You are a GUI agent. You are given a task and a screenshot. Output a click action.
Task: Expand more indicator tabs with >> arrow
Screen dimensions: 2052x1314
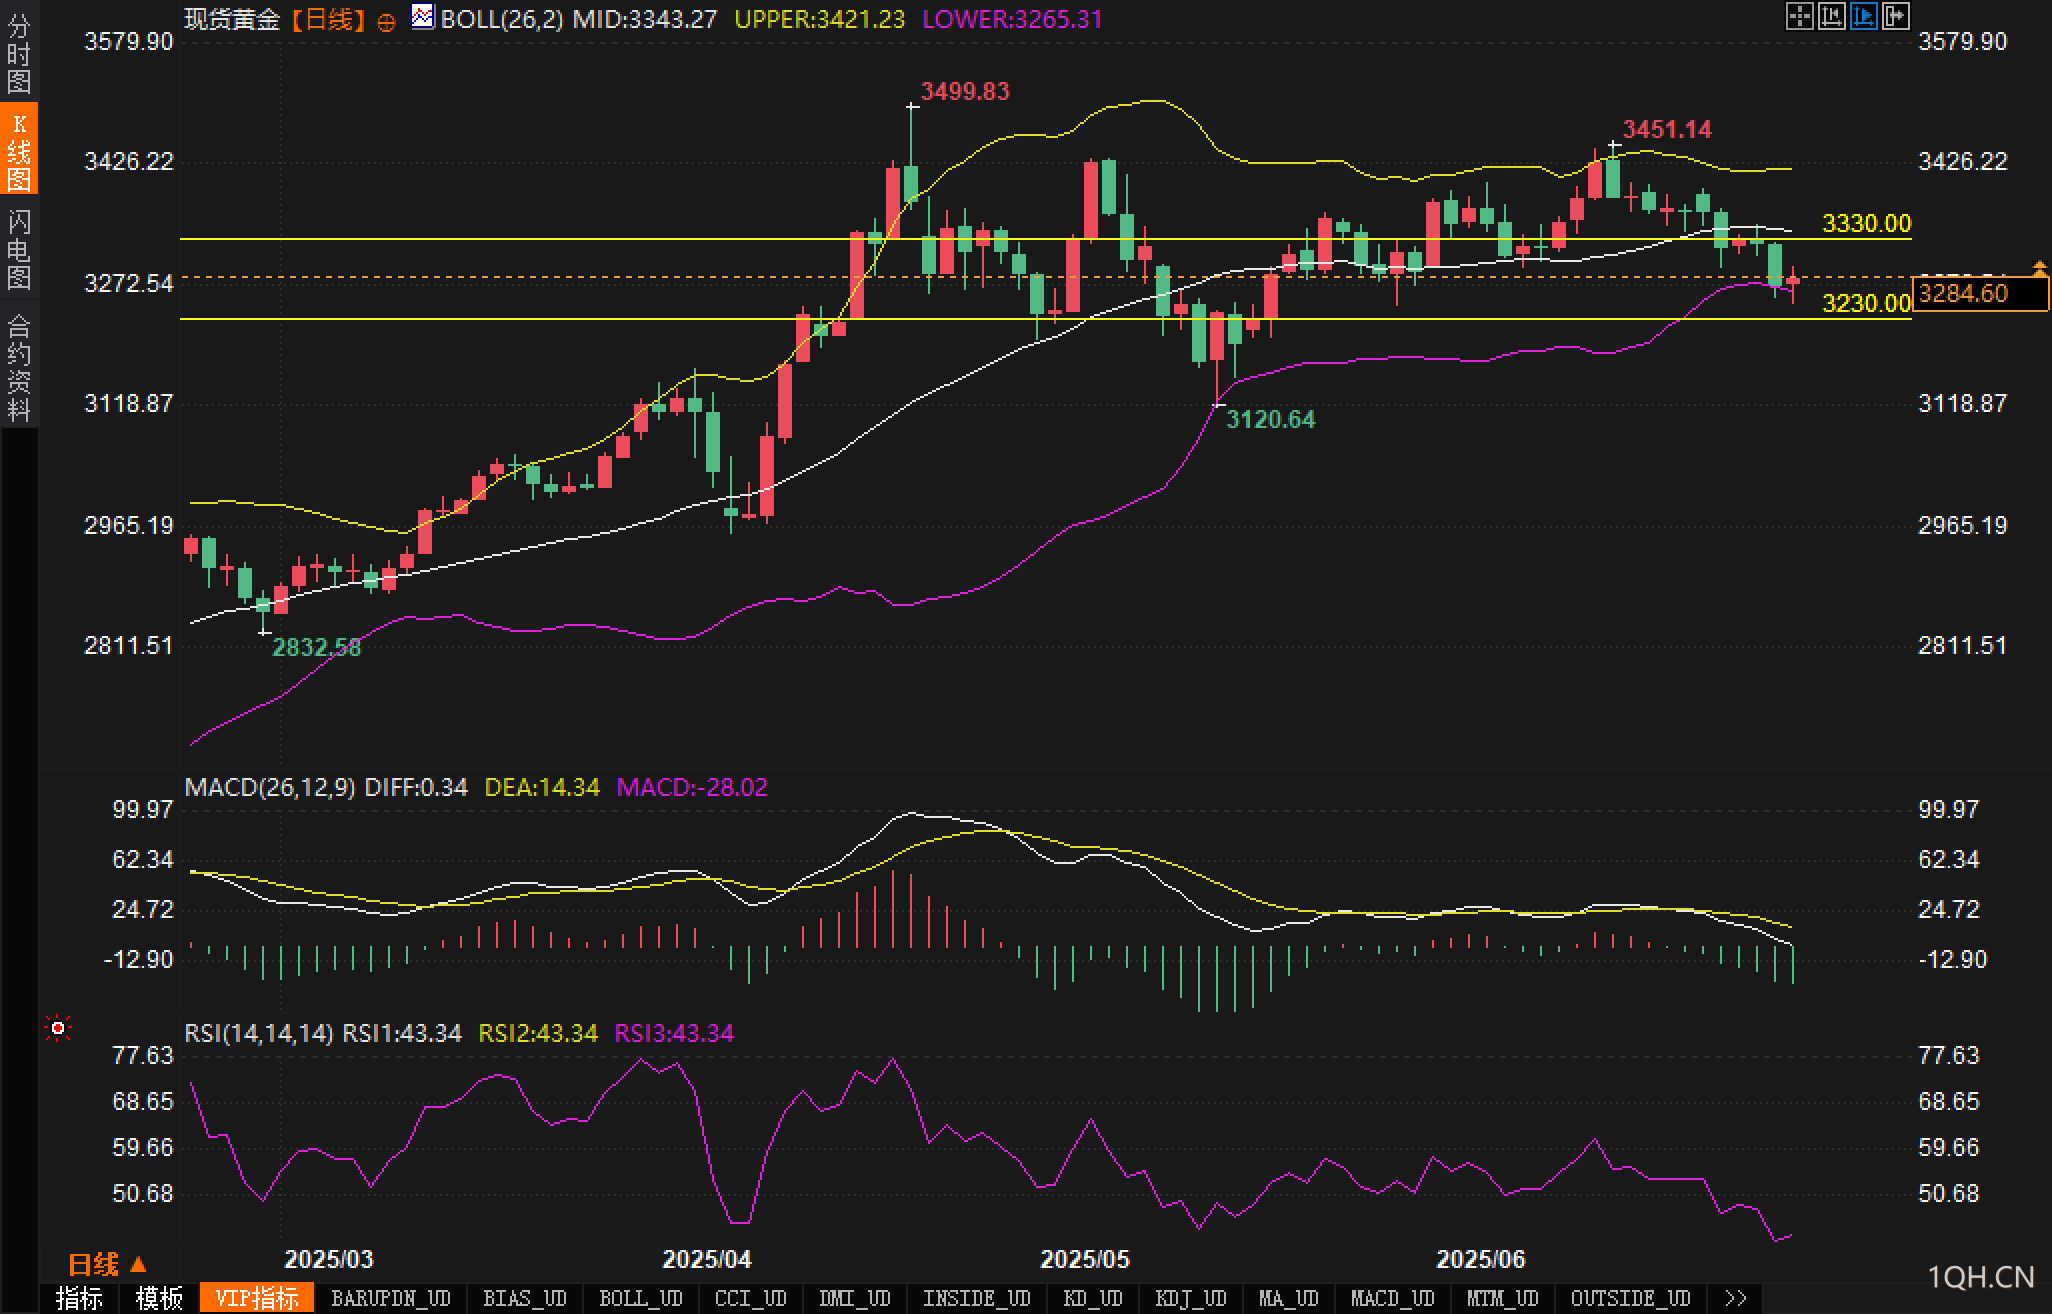1736,1298
